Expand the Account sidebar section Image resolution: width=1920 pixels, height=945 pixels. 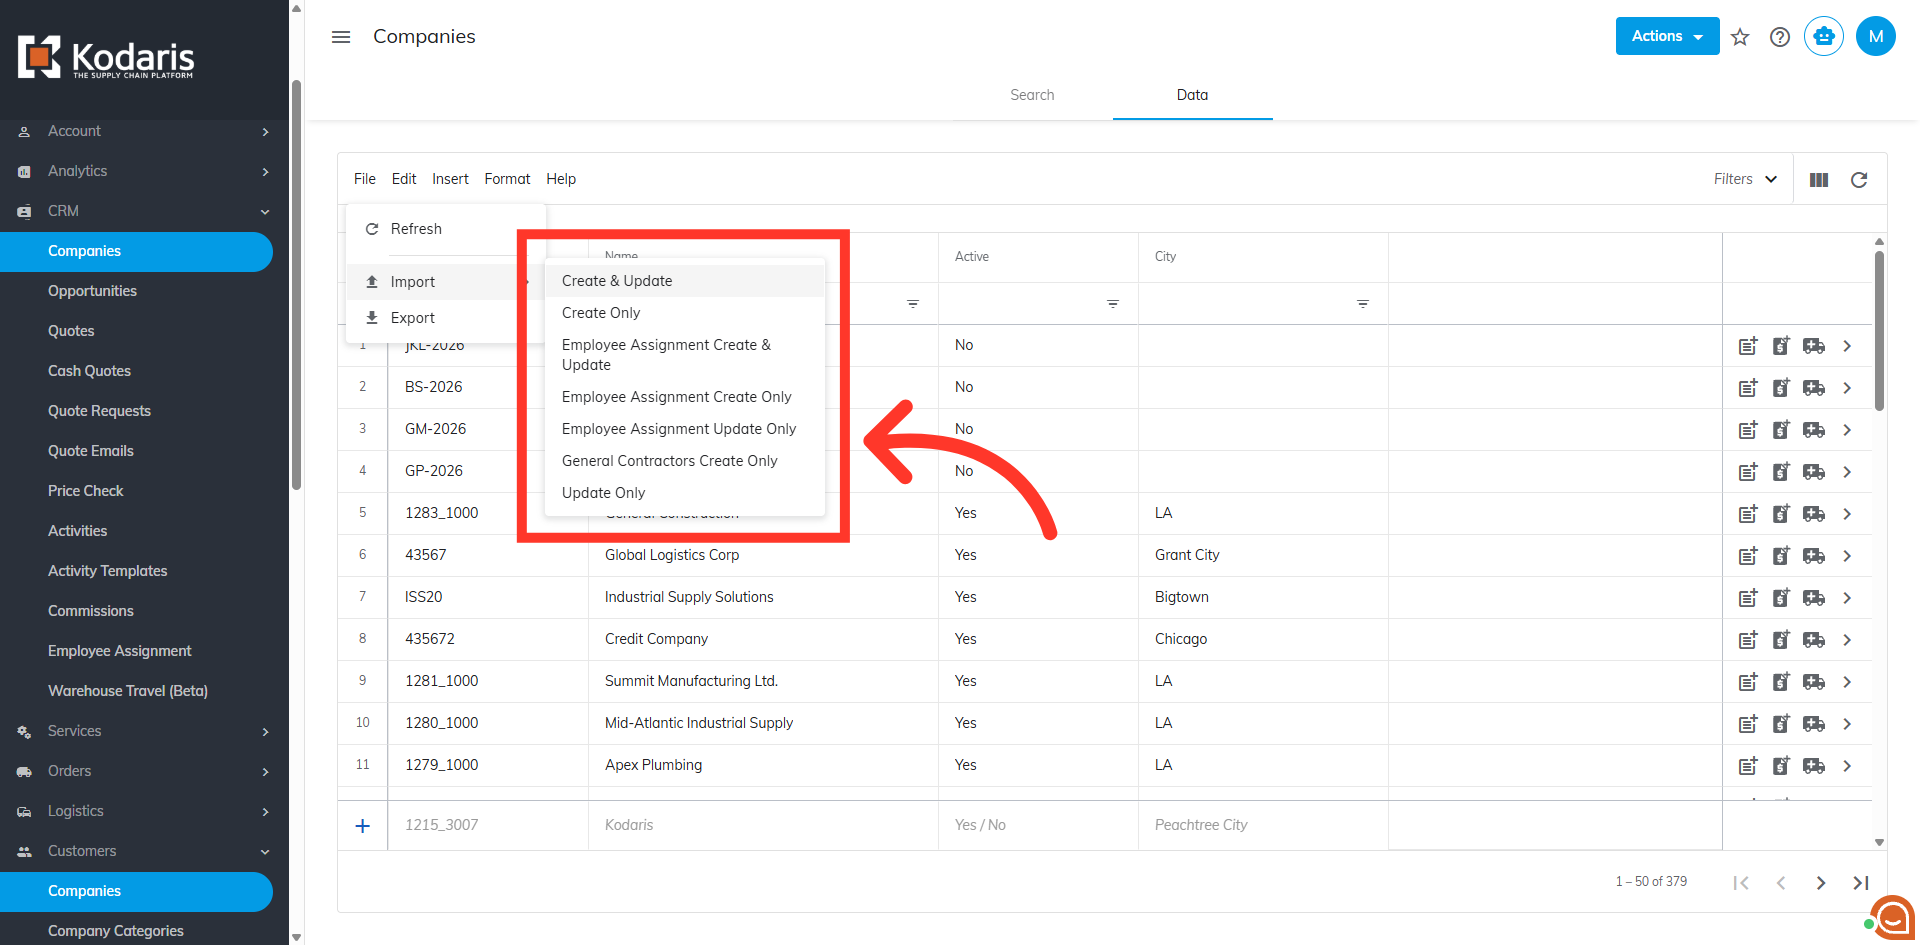tap(144, 131)
